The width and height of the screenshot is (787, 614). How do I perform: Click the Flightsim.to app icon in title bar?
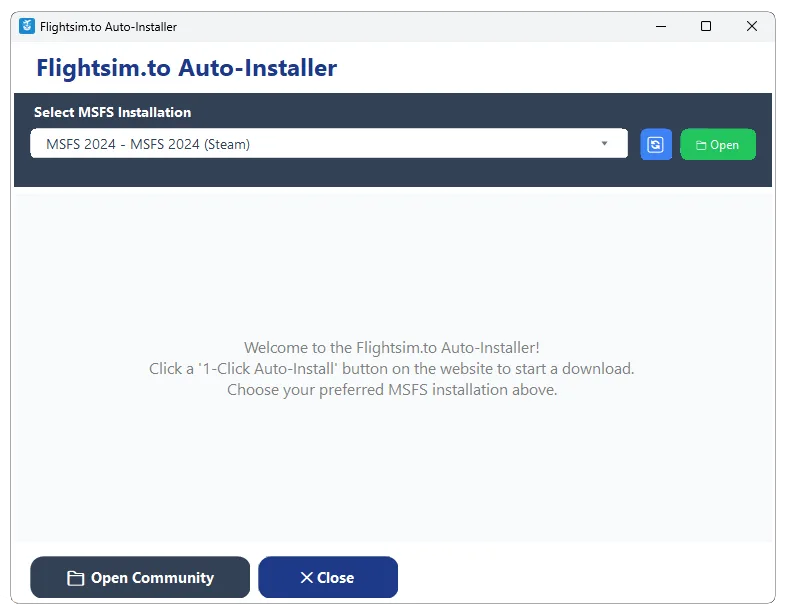click(27, 26)
